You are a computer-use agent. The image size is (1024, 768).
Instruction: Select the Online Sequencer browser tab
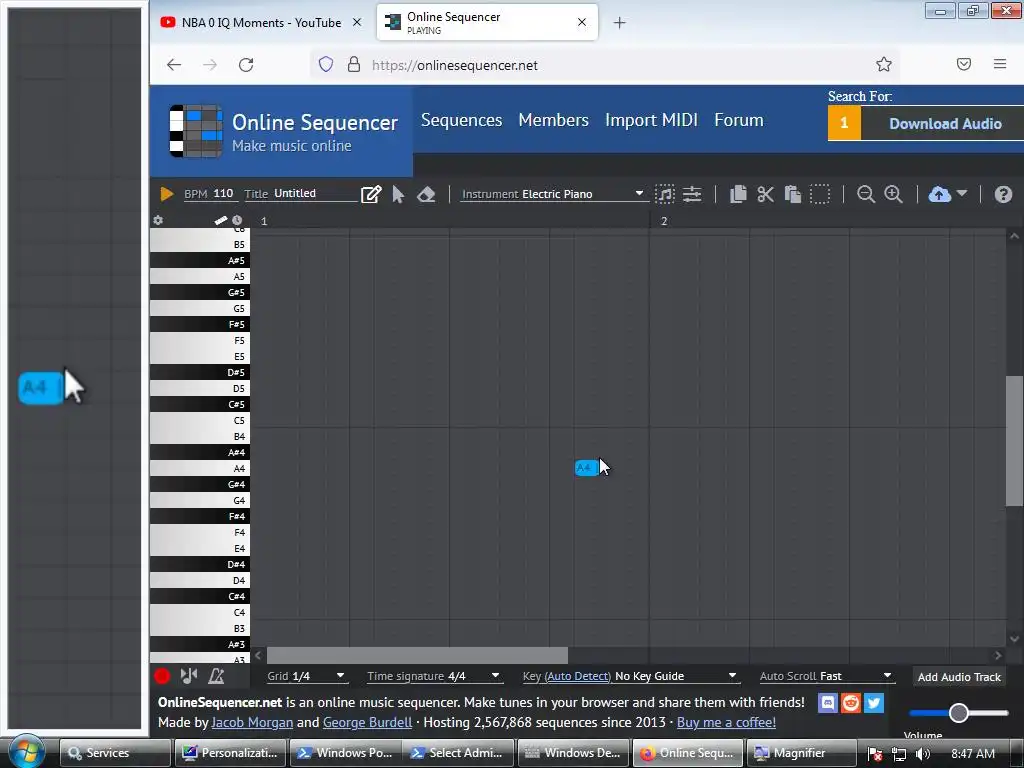(487, 22)
